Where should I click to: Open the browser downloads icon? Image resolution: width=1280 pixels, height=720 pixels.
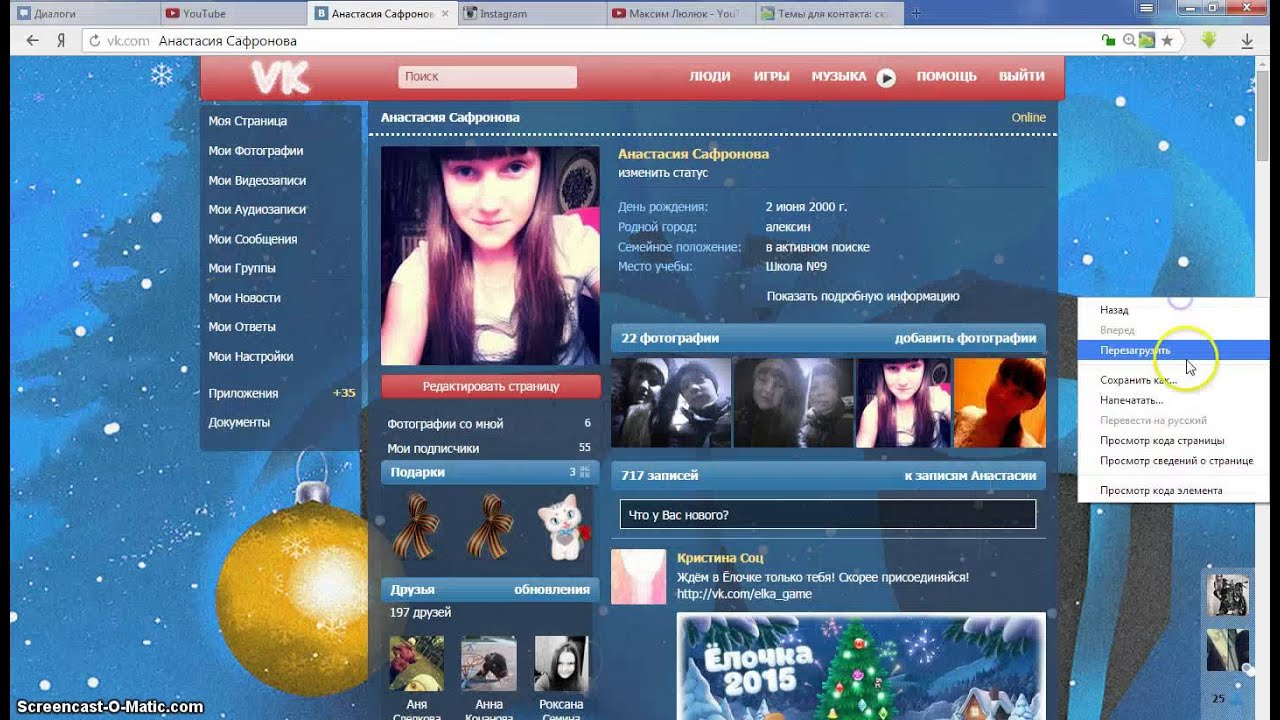pos(1247,41)
